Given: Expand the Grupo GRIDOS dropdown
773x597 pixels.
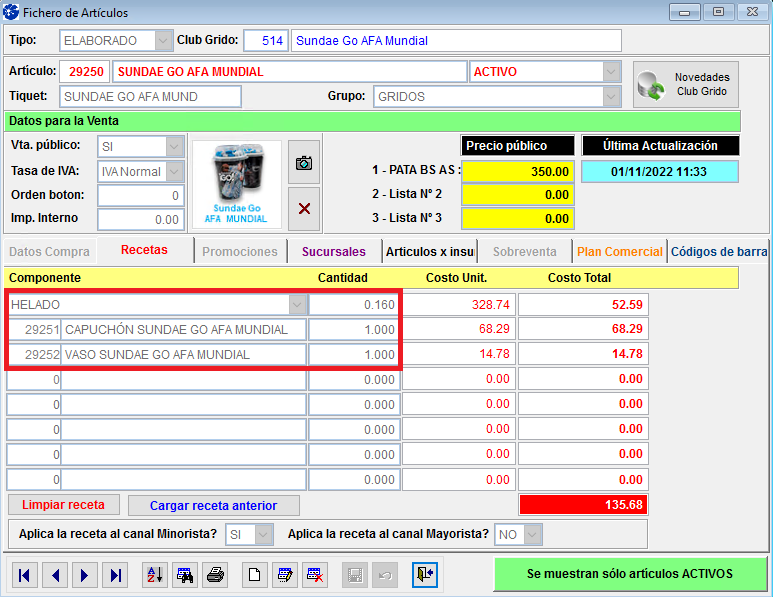Looking at the screenshot, I should click(x=611, y=97).
